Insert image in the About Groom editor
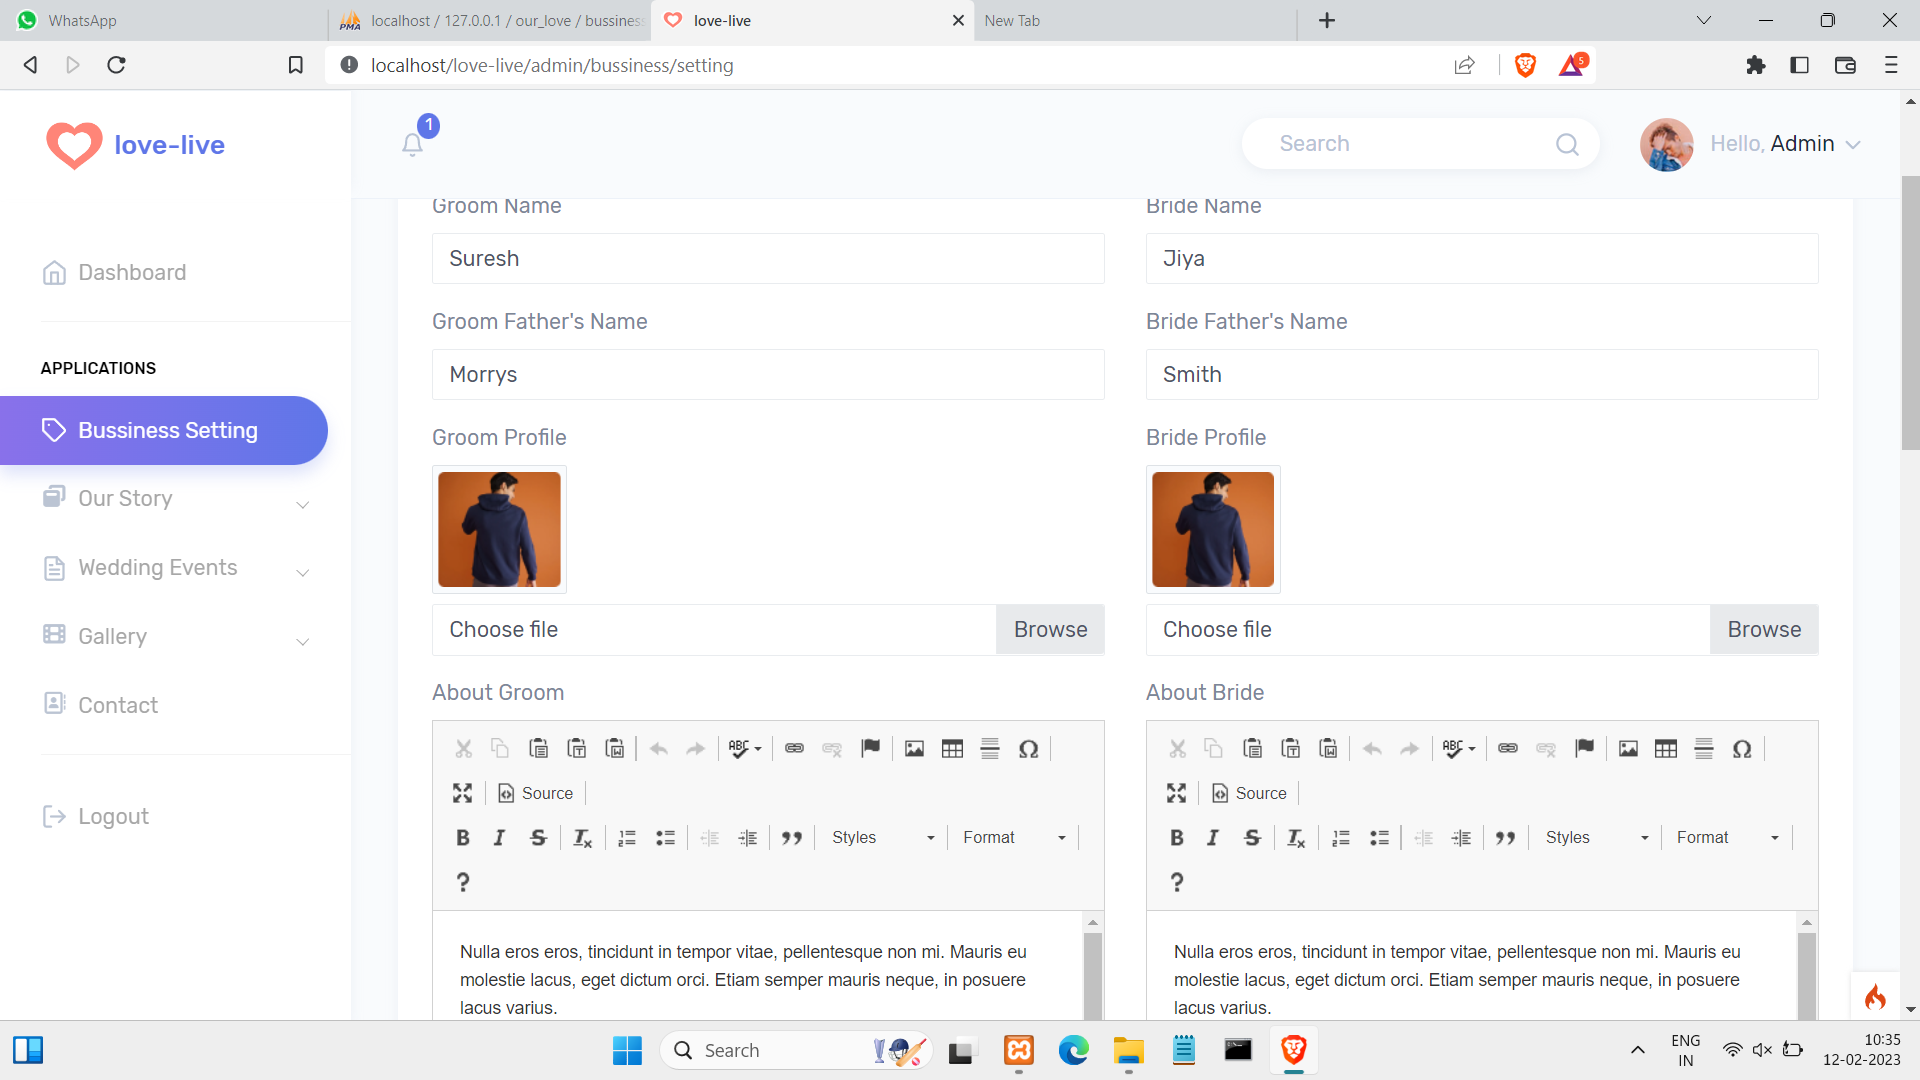 tap(915, 749)
